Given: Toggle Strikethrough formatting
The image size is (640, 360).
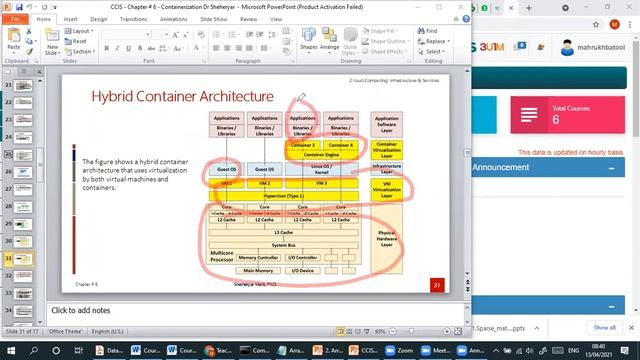Looking at the screenshot, I should [x=151, y=49].
